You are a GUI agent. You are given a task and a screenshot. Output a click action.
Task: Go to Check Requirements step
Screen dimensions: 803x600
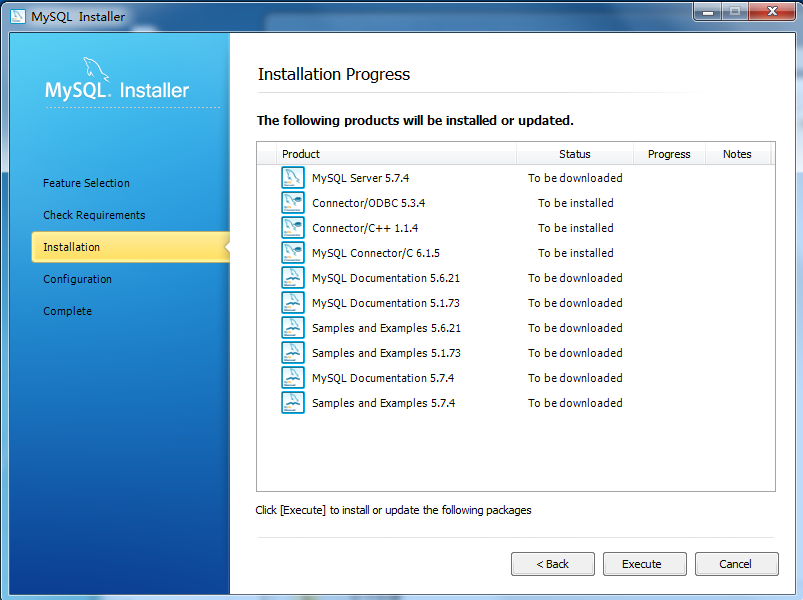(94, 215)
